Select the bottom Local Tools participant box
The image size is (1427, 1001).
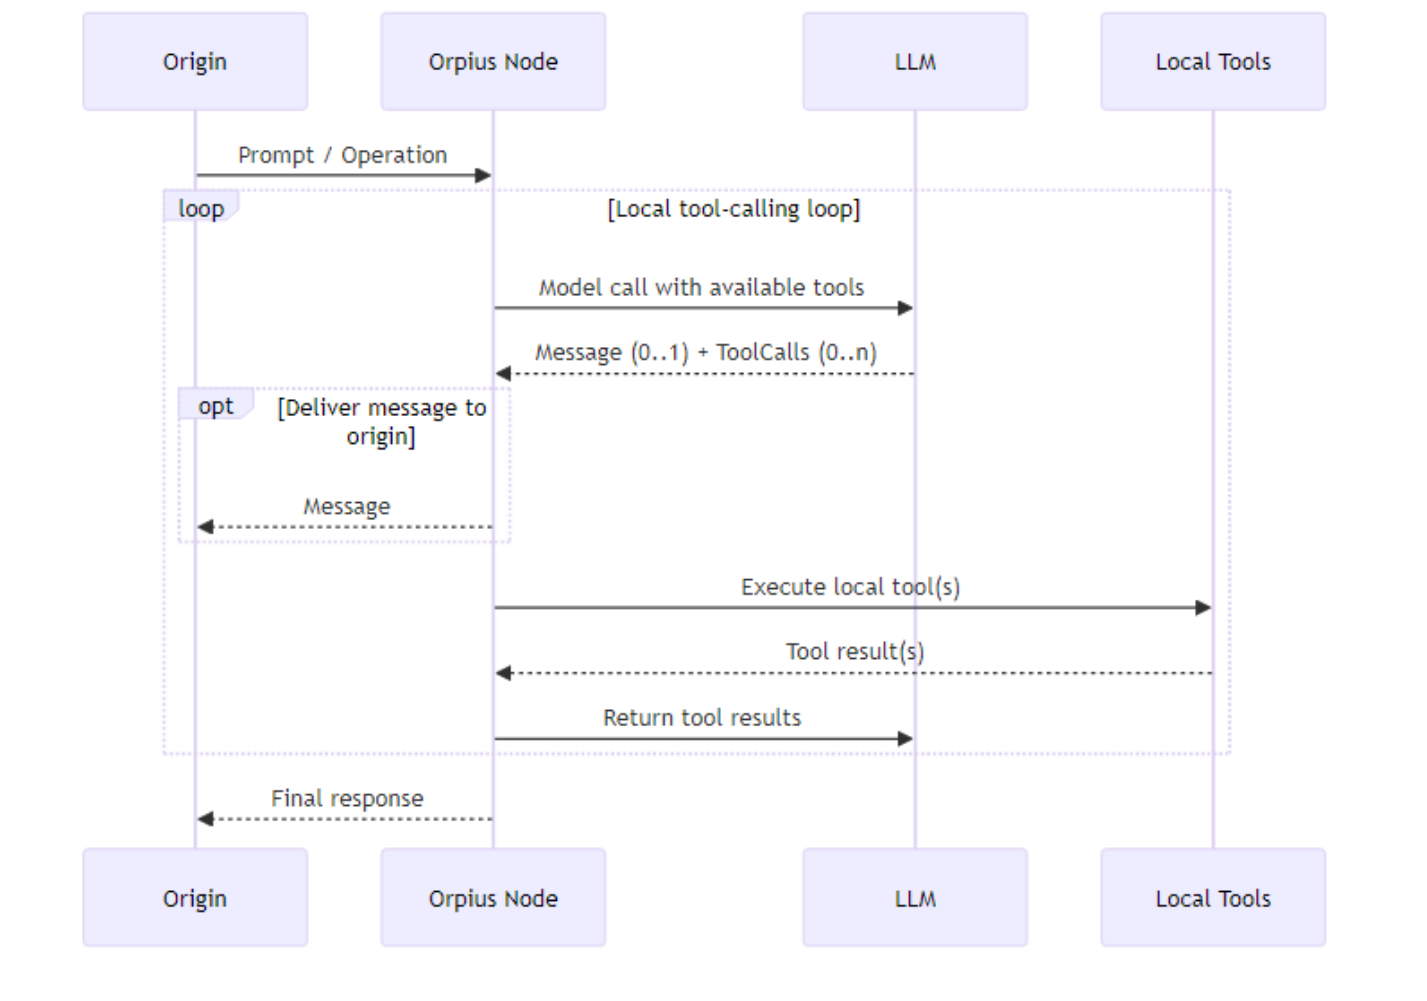click(x=1213, y=898)
